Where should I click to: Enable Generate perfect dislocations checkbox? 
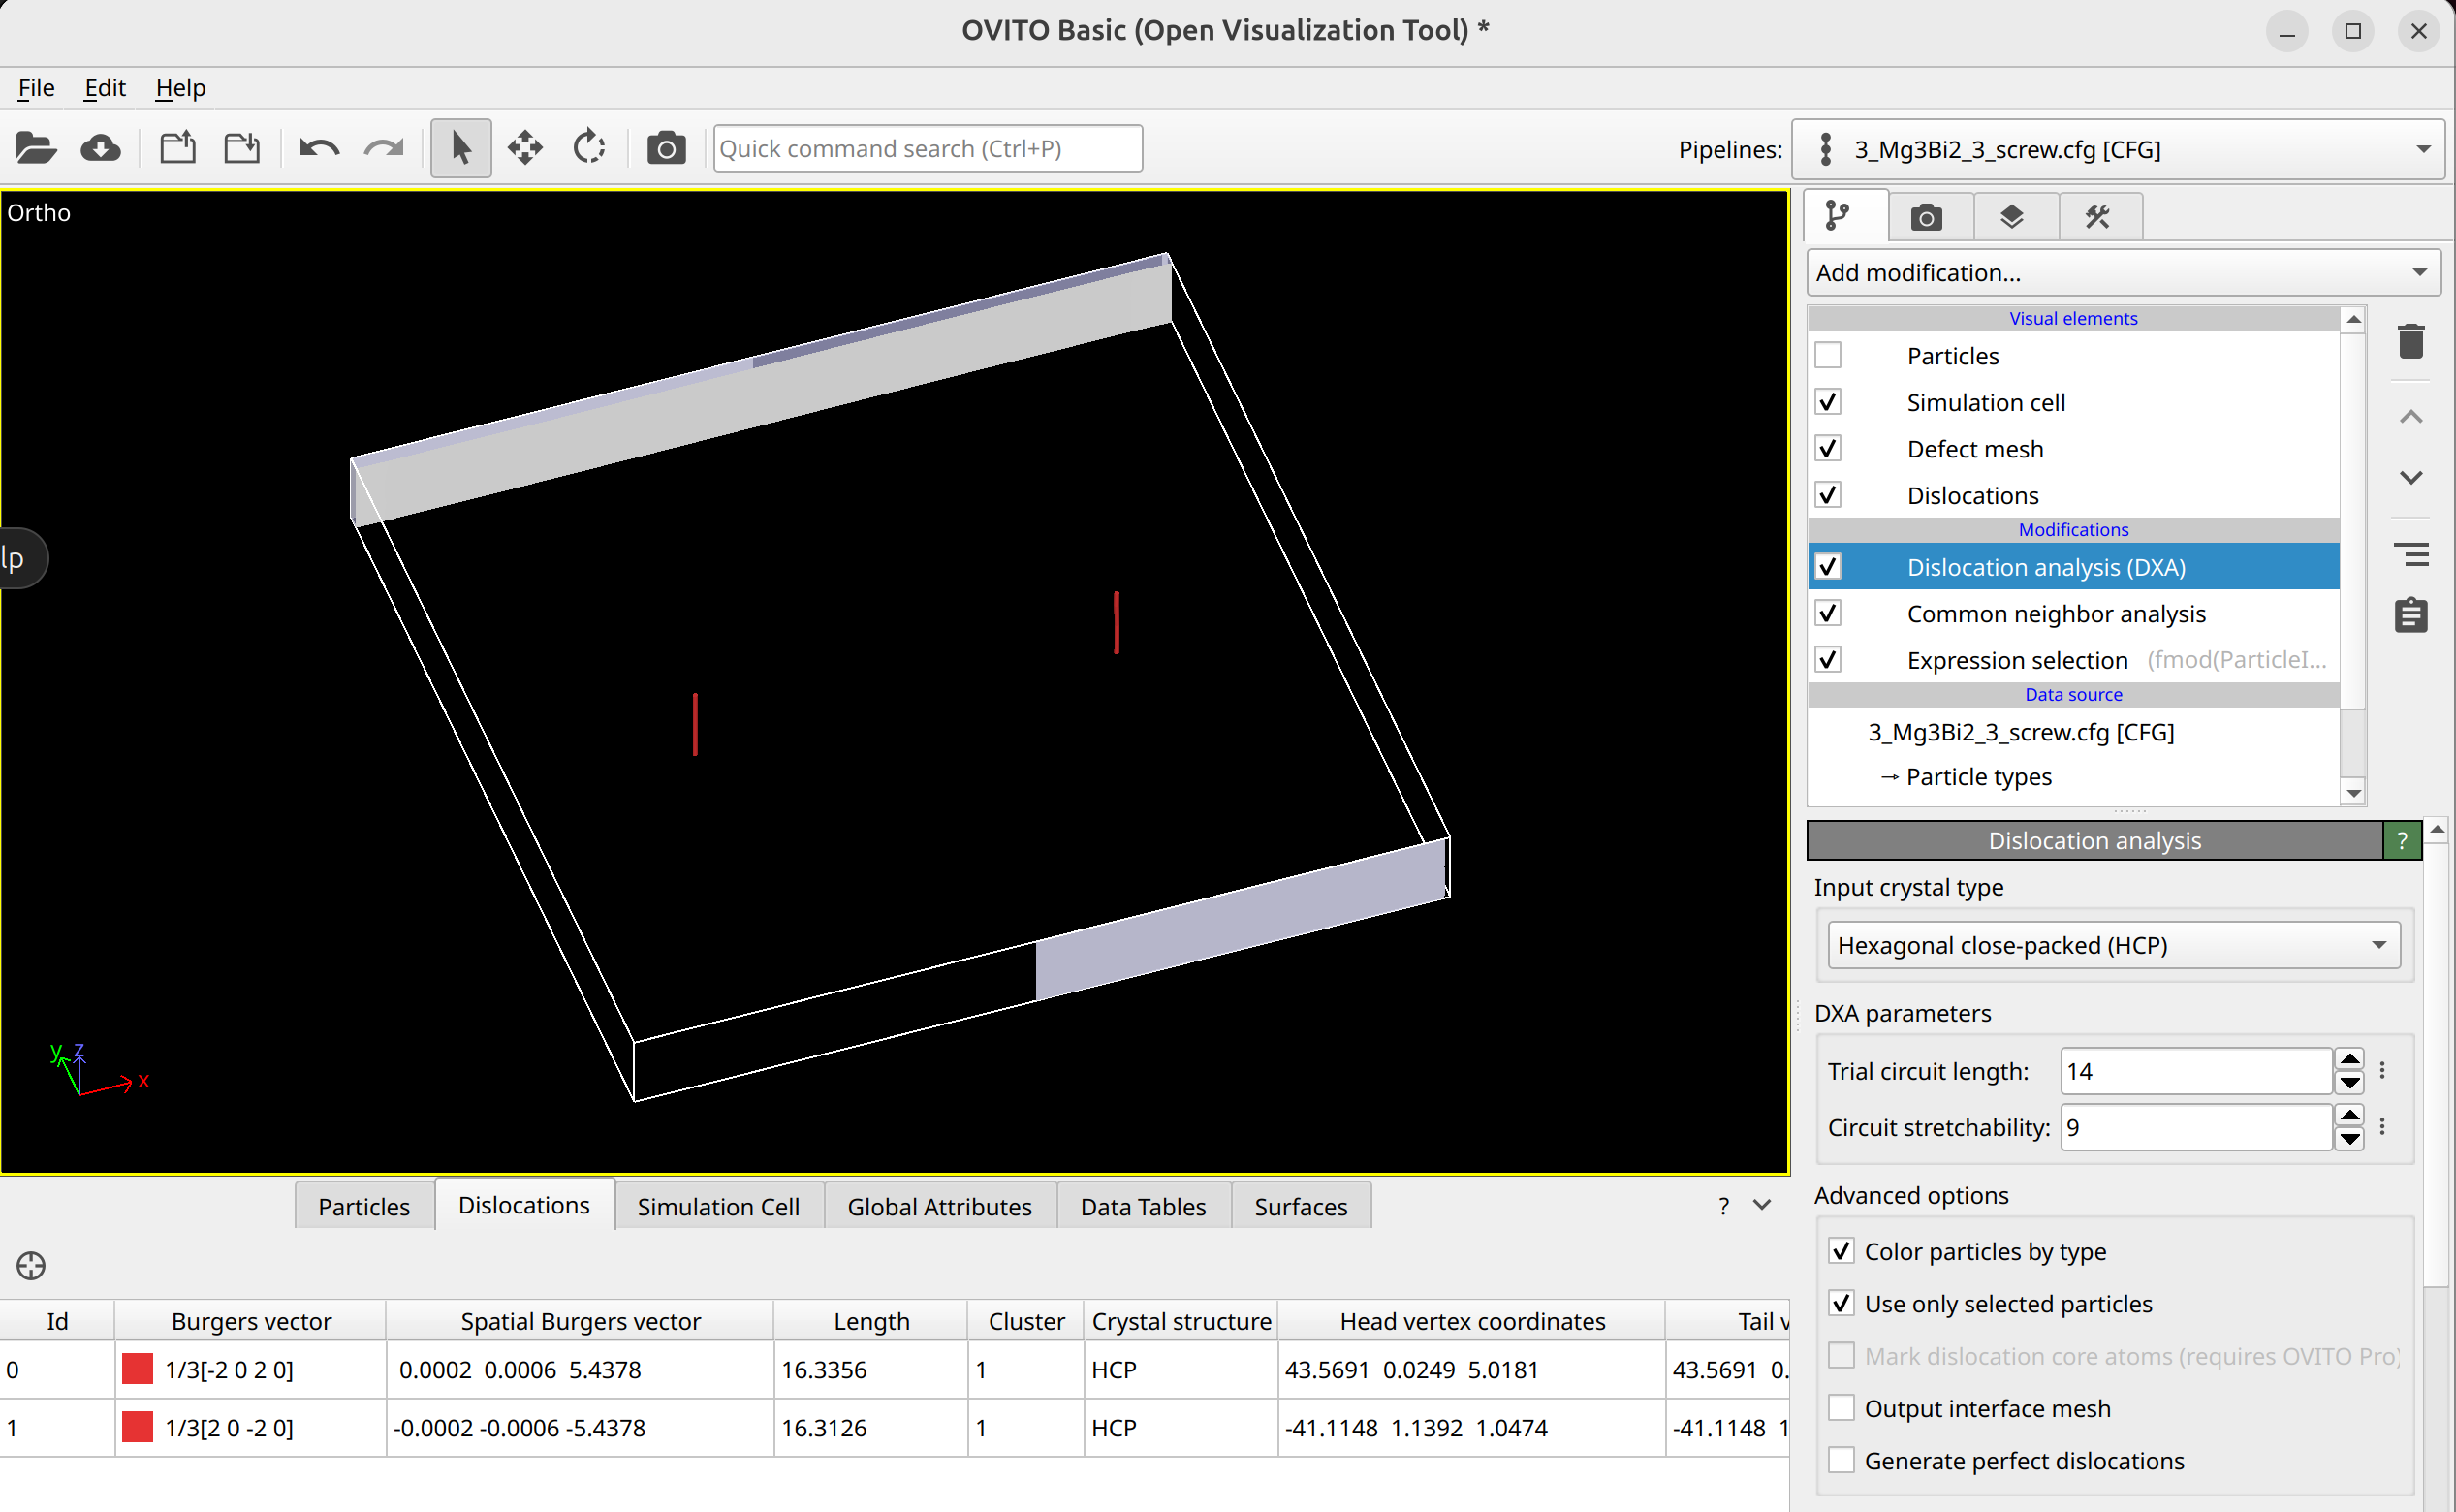click(1841, 1460)
